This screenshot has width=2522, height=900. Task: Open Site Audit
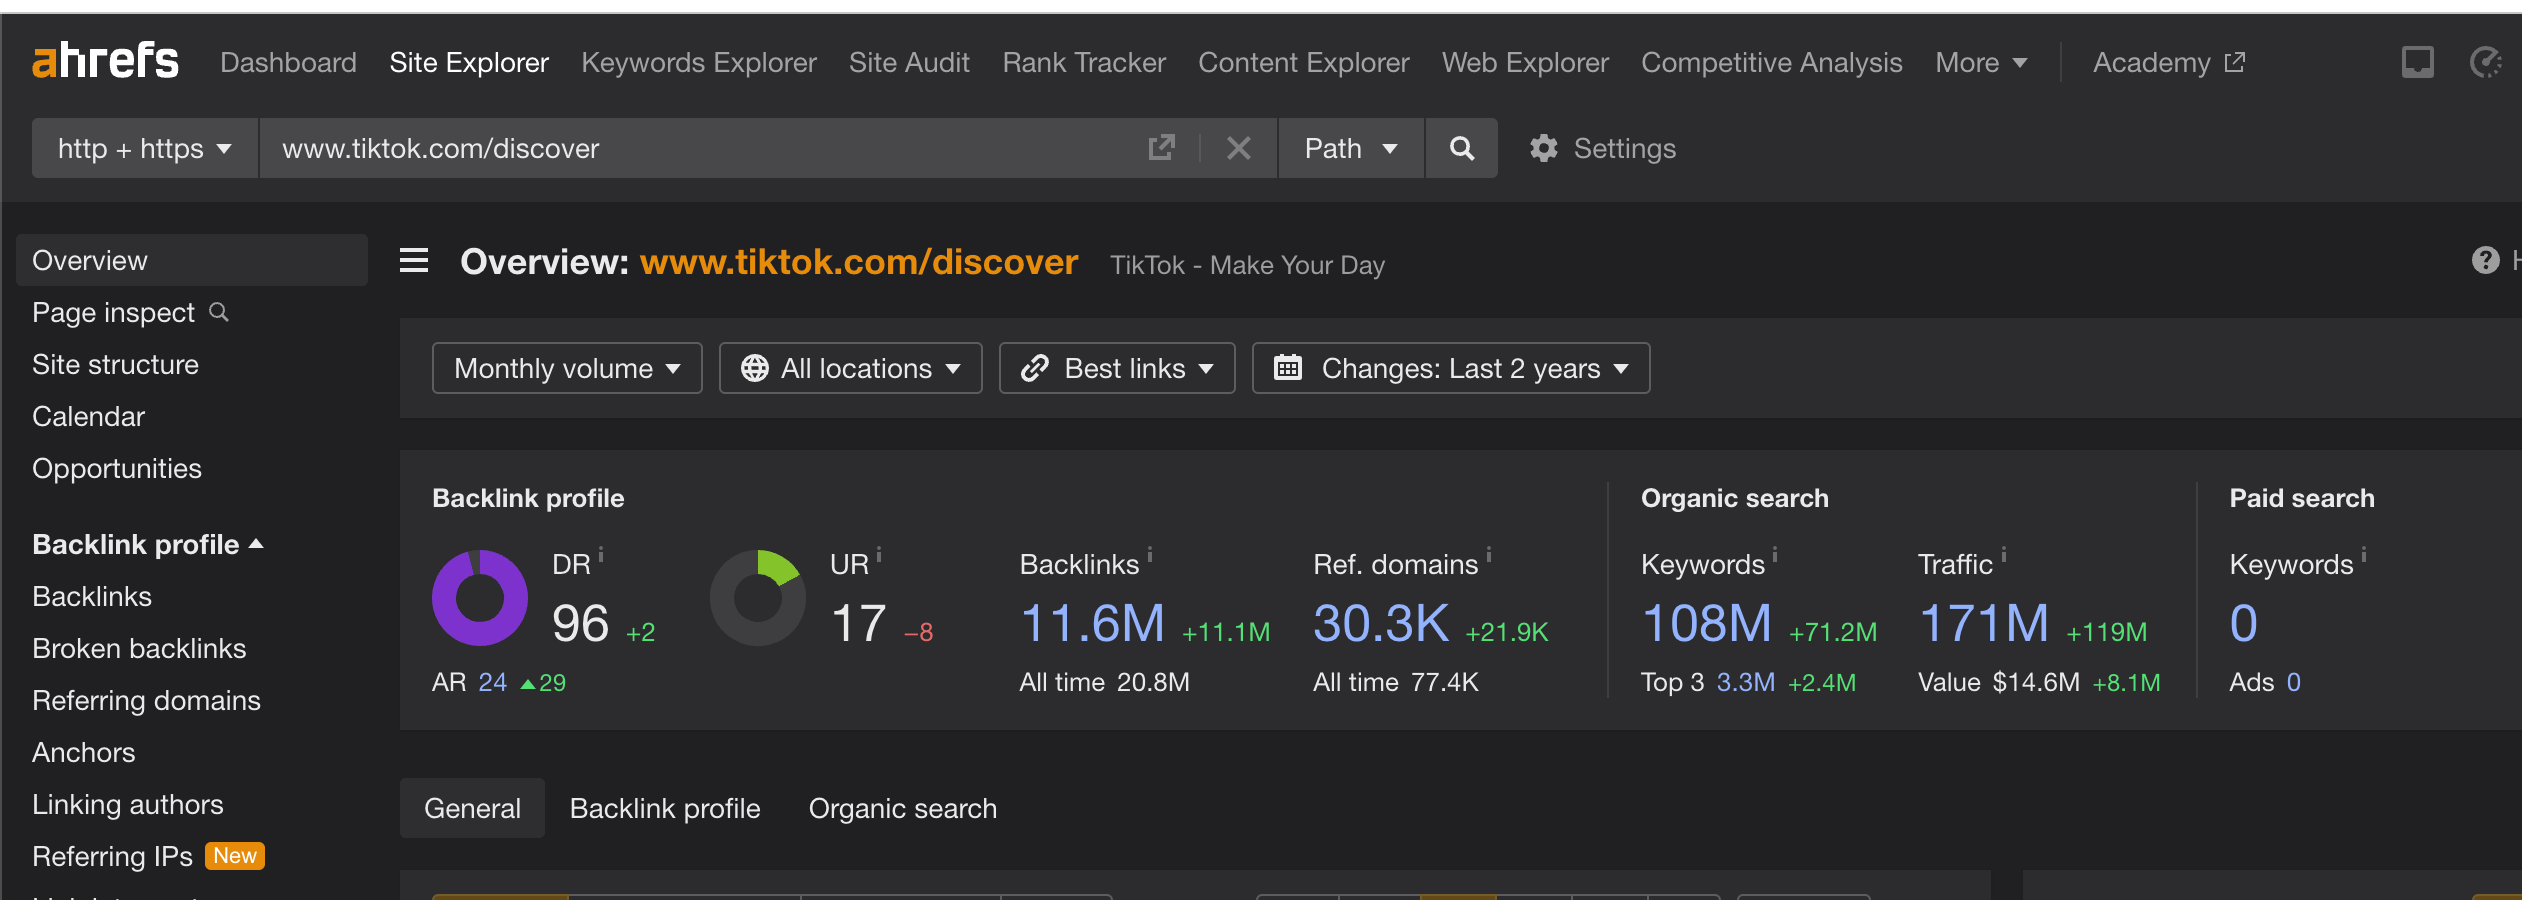tap(909, 62)
